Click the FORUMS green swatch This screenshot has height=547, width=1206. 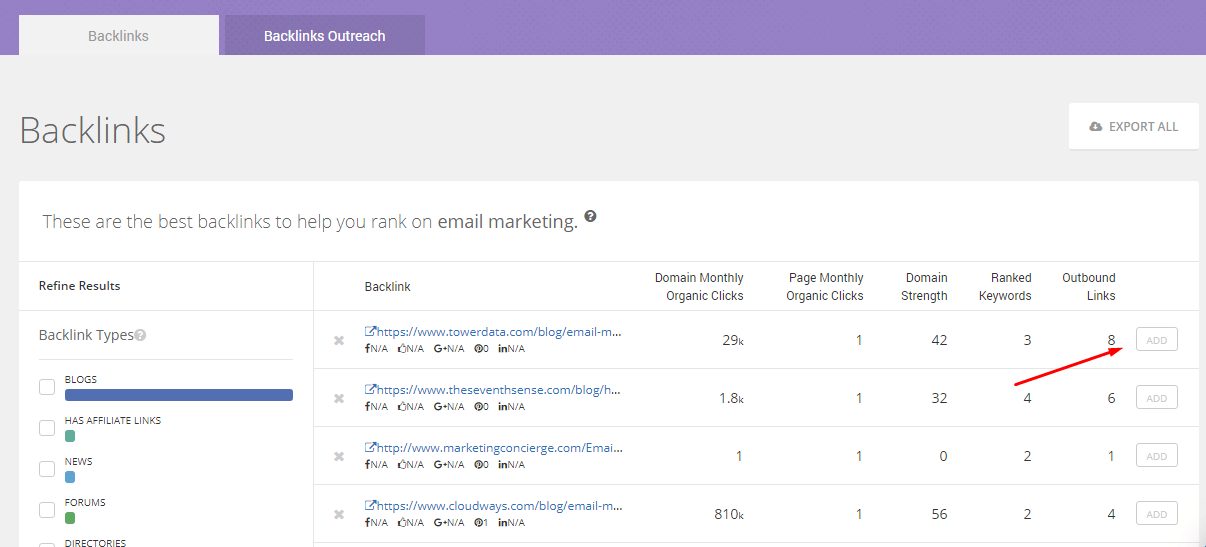70,518
